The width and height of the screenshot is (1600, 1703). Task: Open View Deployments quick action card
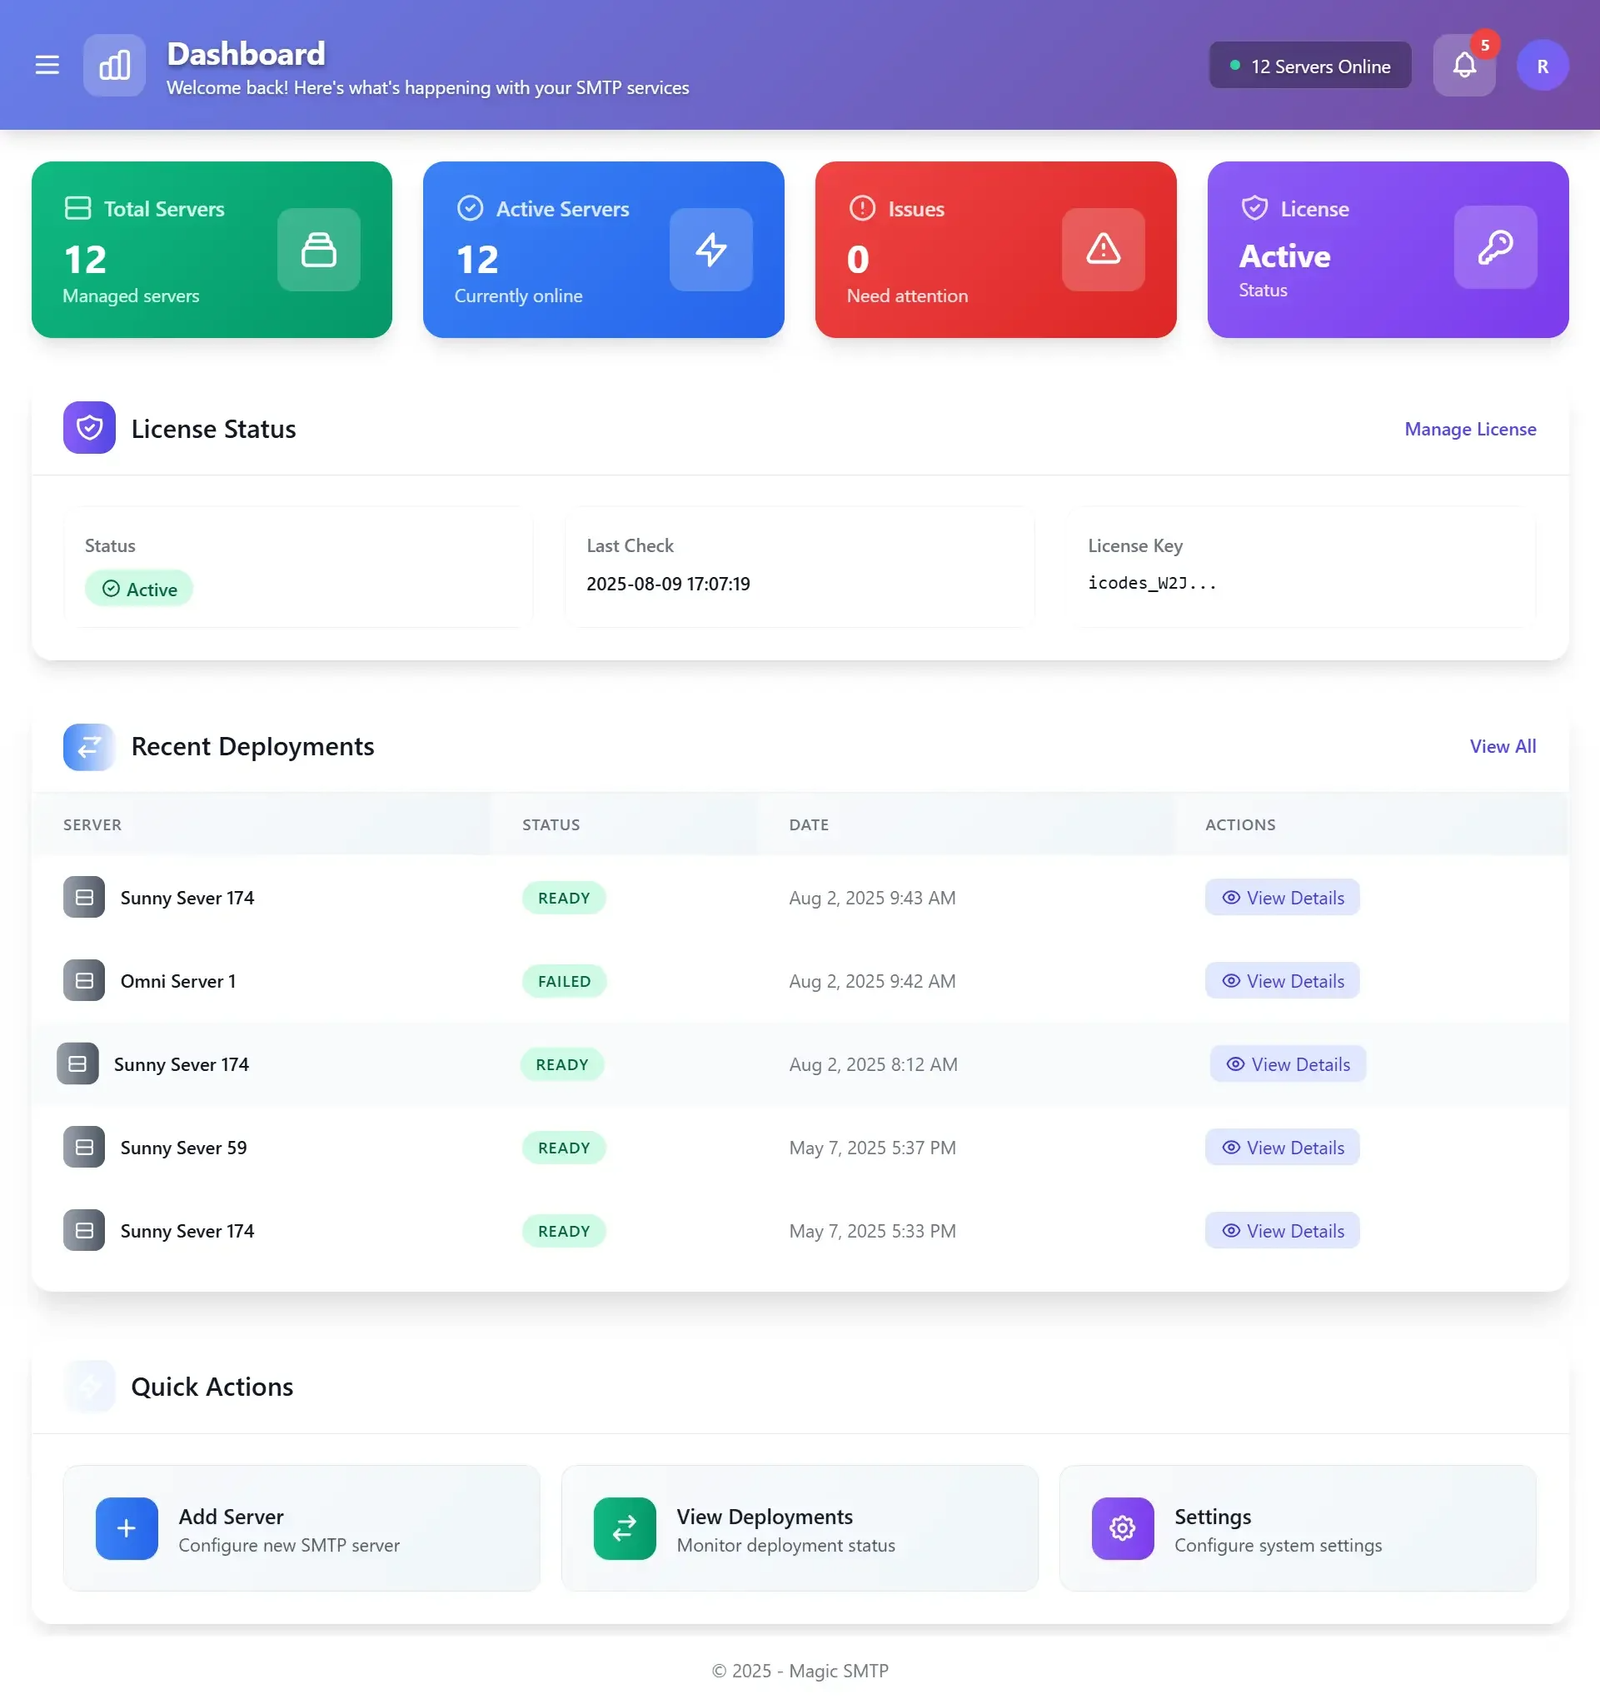[x=799, y=1528]
